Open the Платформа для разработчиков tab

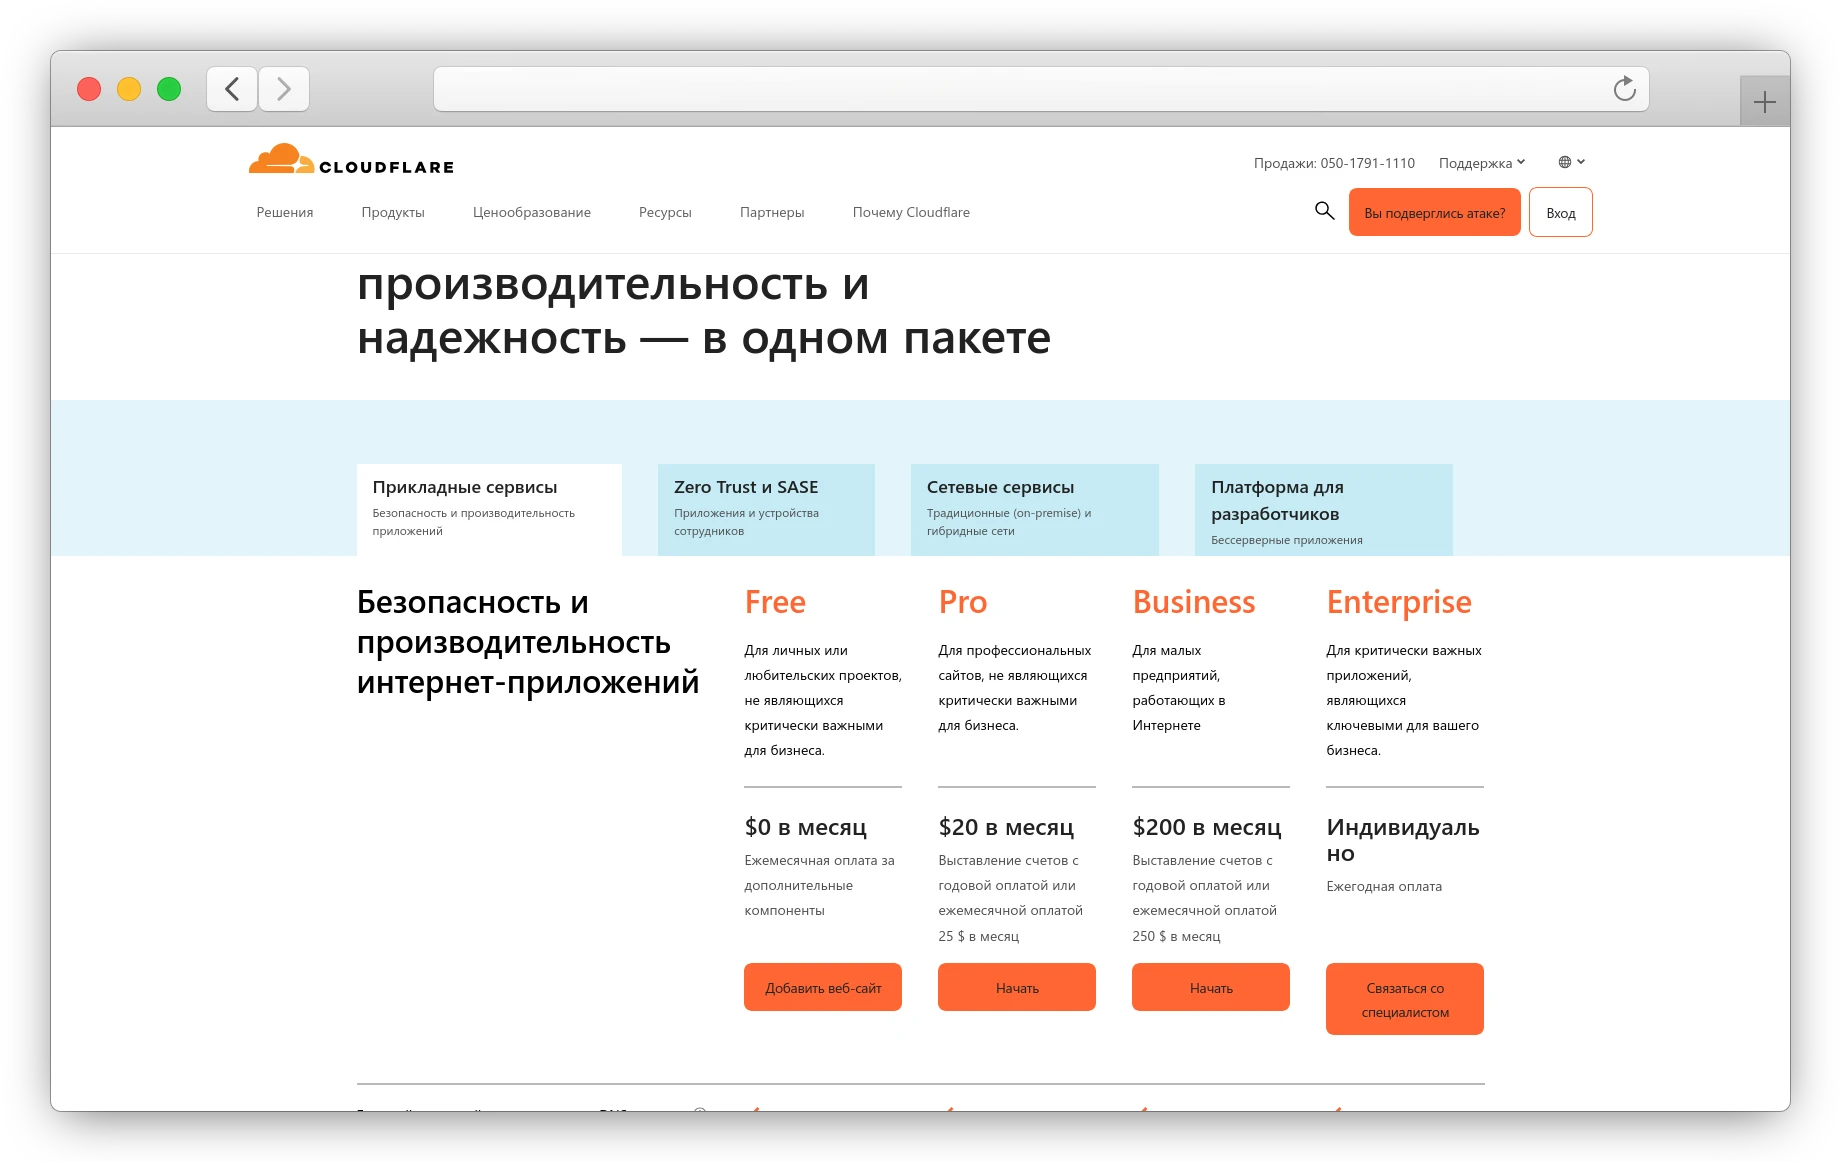(x=1322, y=509)
